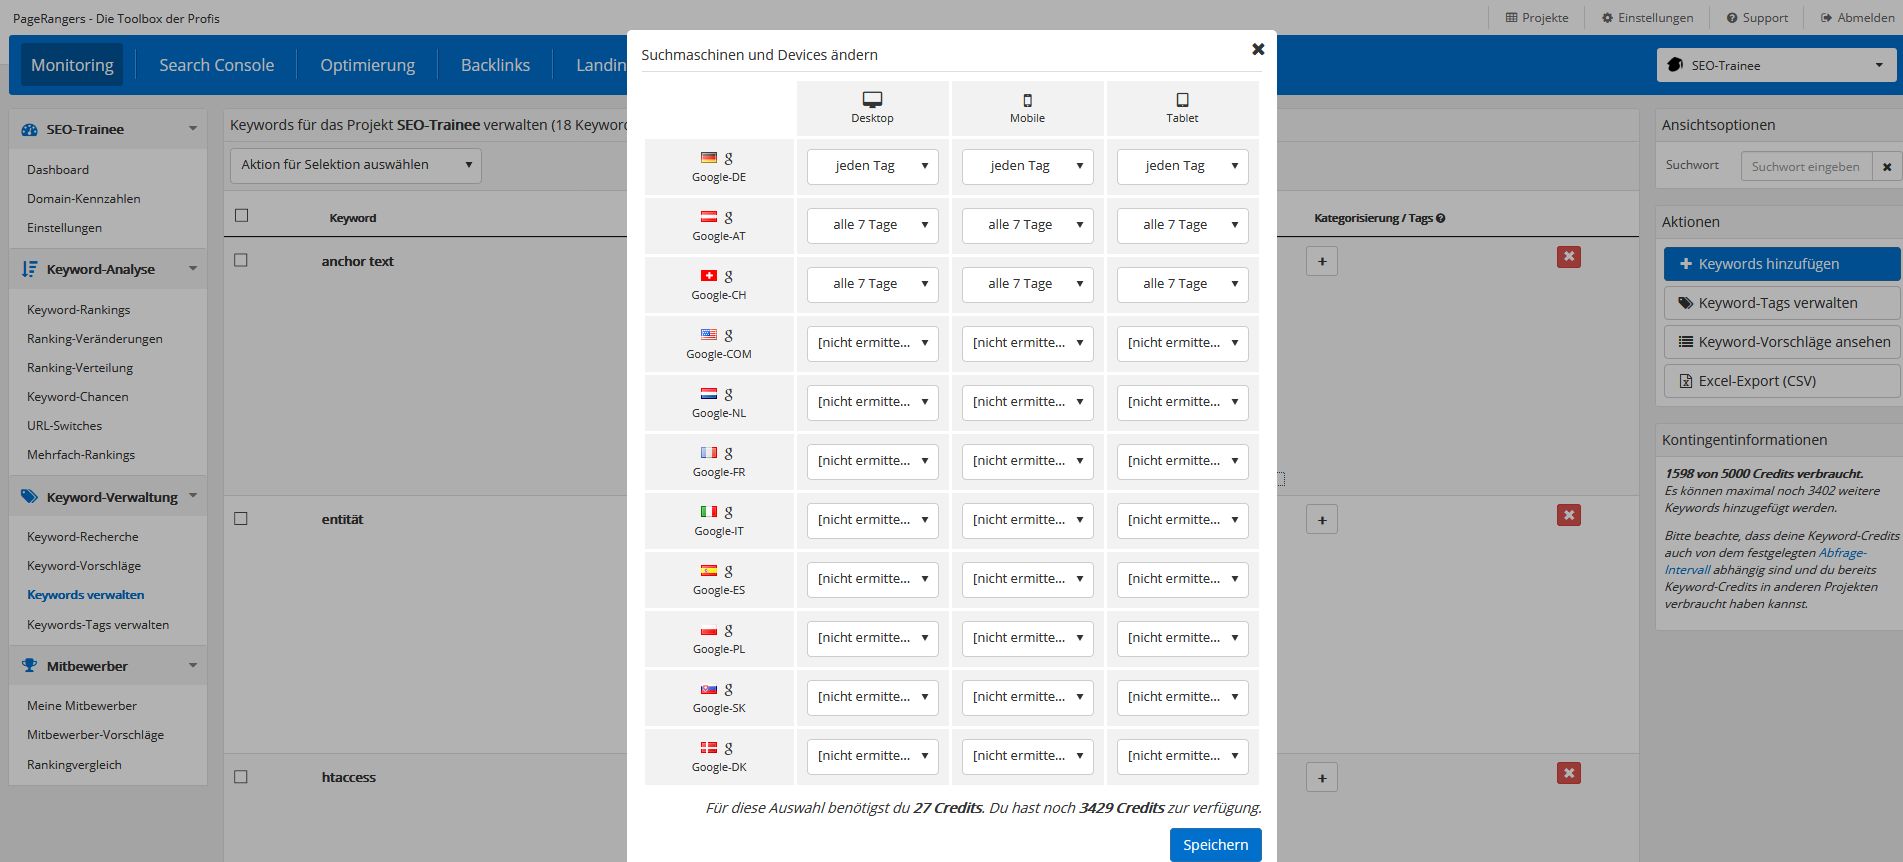Switch to the Backlinks tab
Screen dimensions: 1903x862
pyautogui.click(x=495, y=65)
